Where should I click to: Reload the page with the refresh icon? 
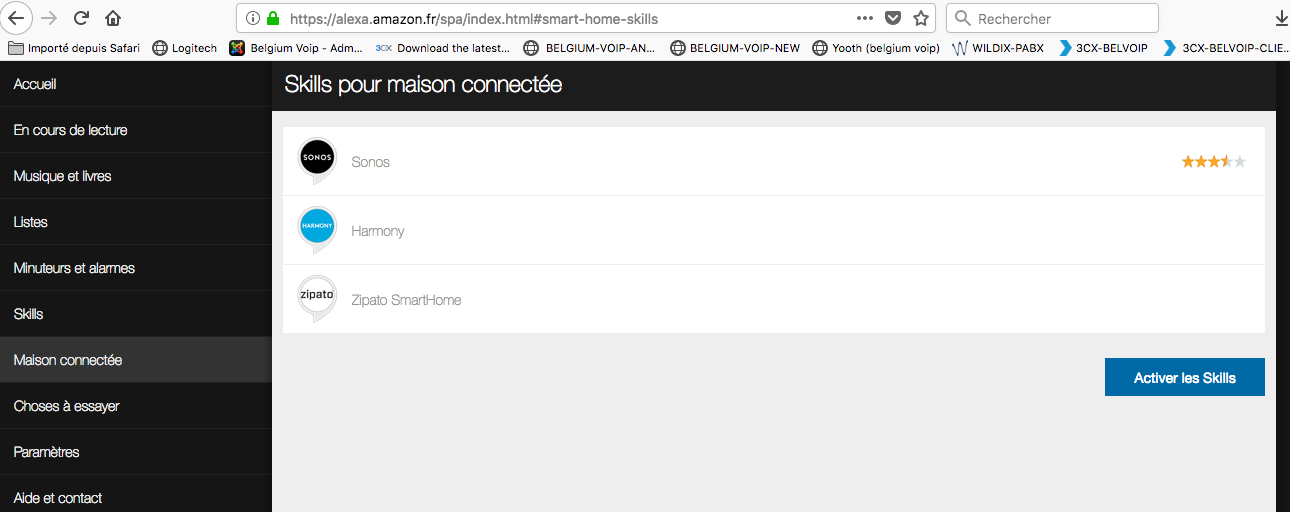click(82, 18)
